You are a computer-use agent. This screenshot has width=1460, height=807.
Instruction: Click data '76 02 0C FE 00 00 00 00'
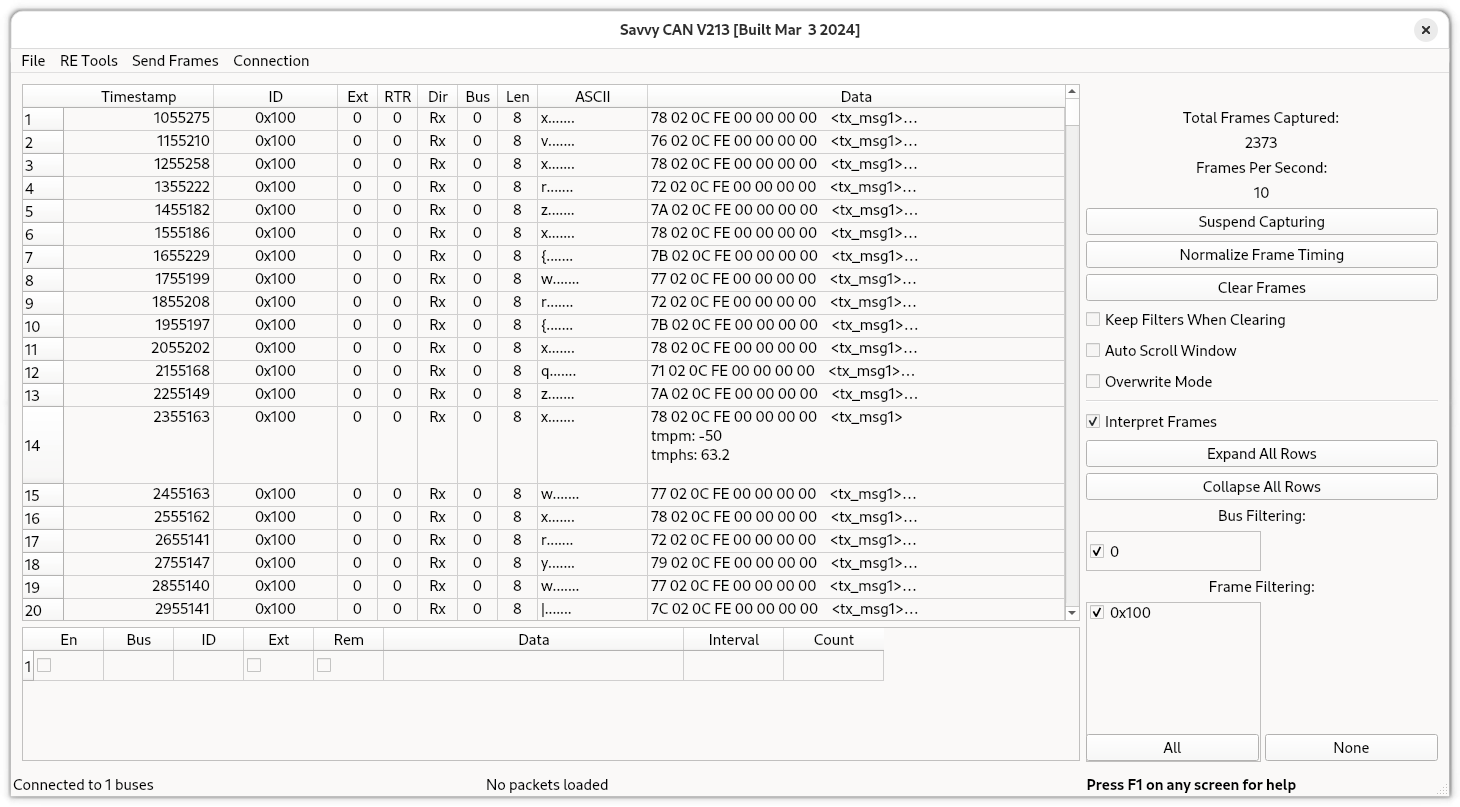pos(733,141)
